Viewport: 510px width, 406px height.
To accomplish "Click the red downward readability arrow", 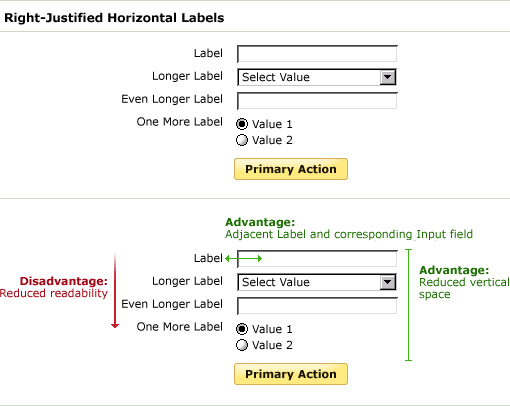I will click(x=115, y=291).
